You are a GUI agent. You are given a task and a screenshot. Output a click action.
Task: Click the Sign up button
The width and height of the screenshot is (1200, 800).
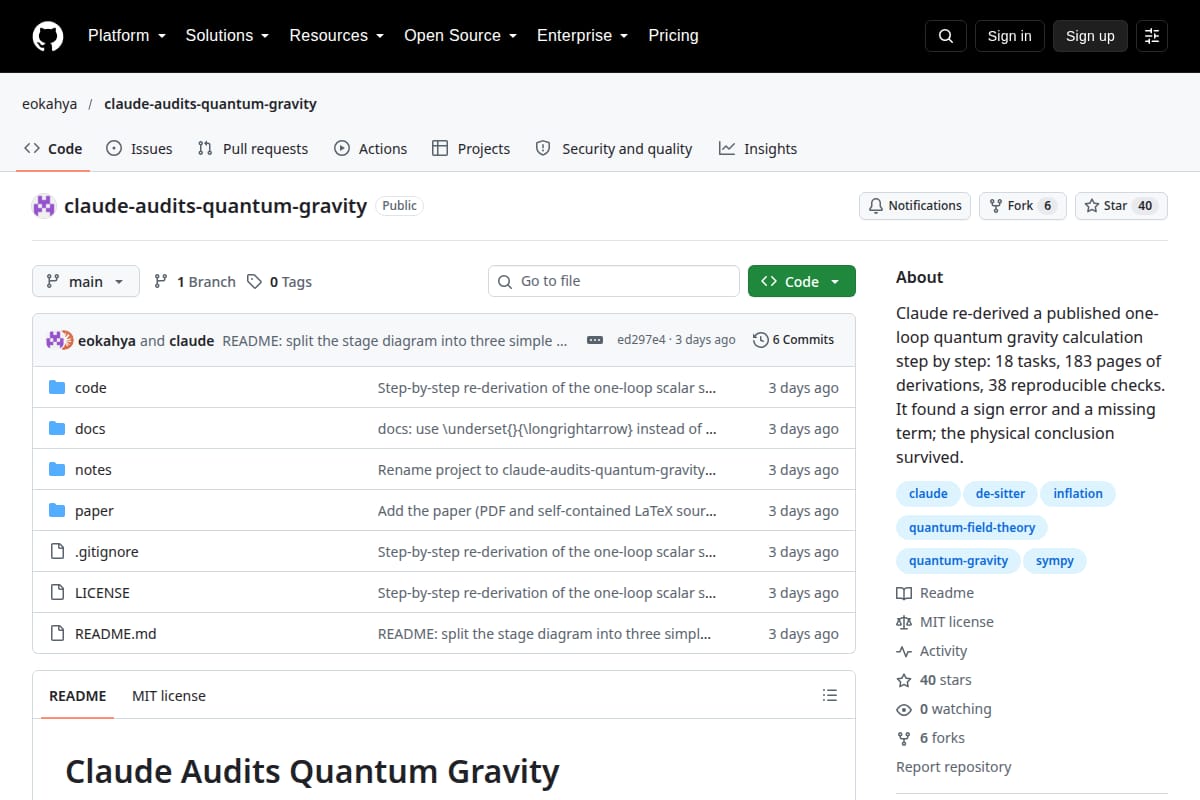pyautogui.click(x=1090, y=36)
